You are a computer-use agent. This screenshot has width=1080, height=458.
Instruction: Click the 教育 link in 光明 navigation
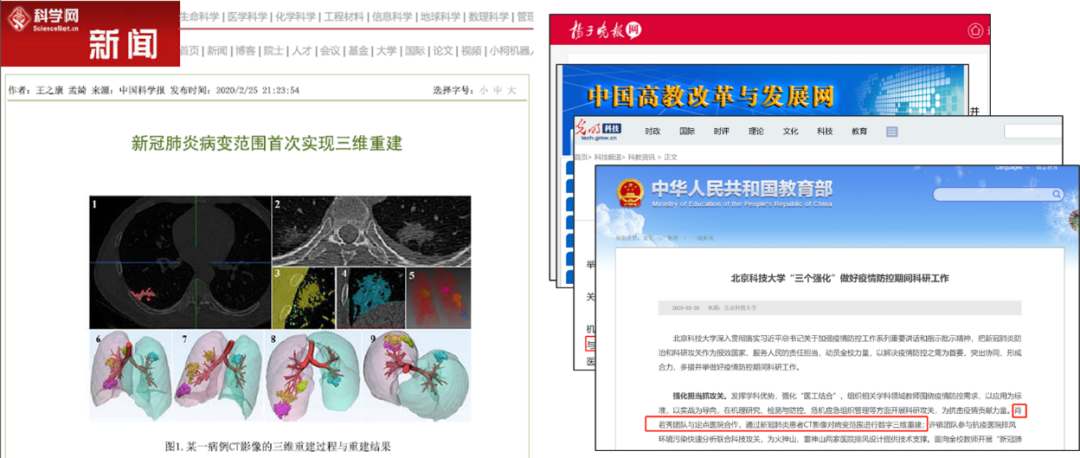click(859, 131)
